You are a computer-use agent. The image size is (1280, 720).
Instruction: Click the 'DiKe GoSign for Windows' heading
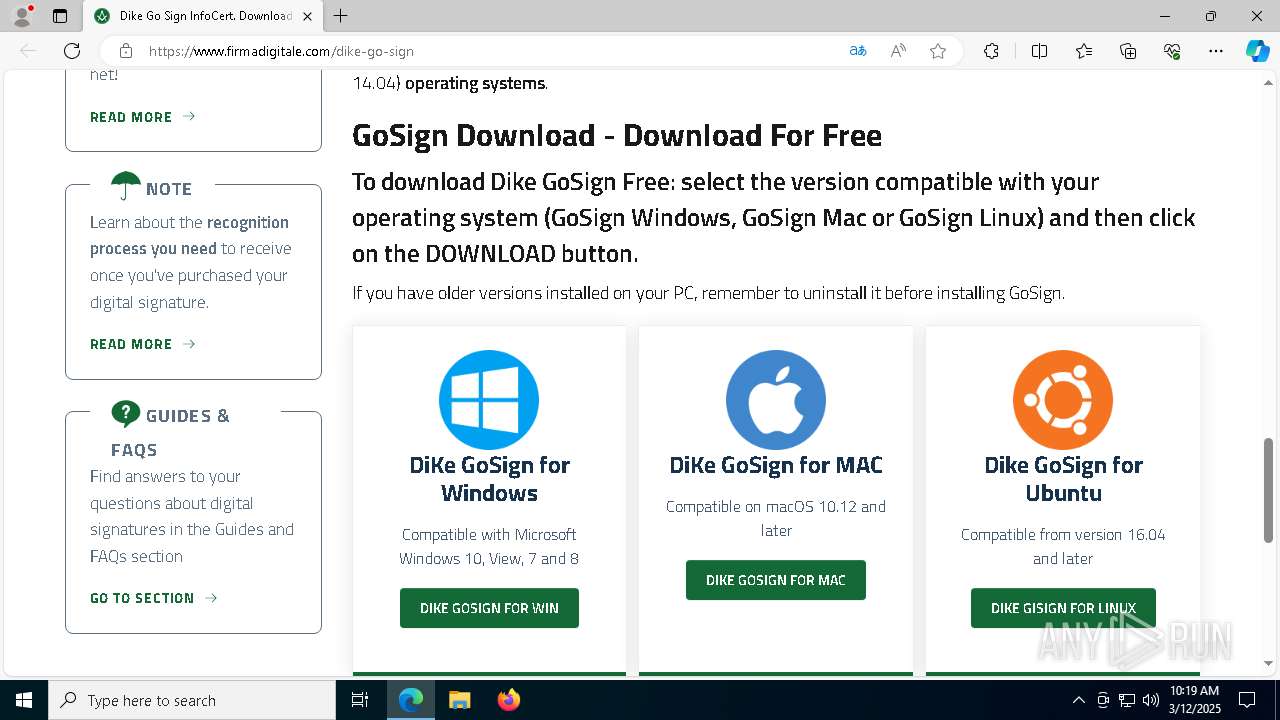point(489,479)
